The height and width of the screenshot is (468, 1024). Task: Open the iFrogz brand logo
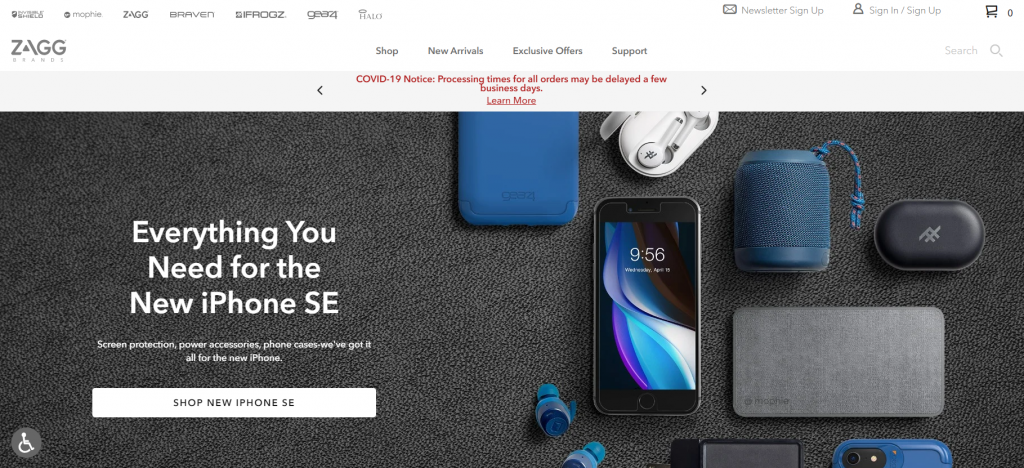click(x=261, y=14)
